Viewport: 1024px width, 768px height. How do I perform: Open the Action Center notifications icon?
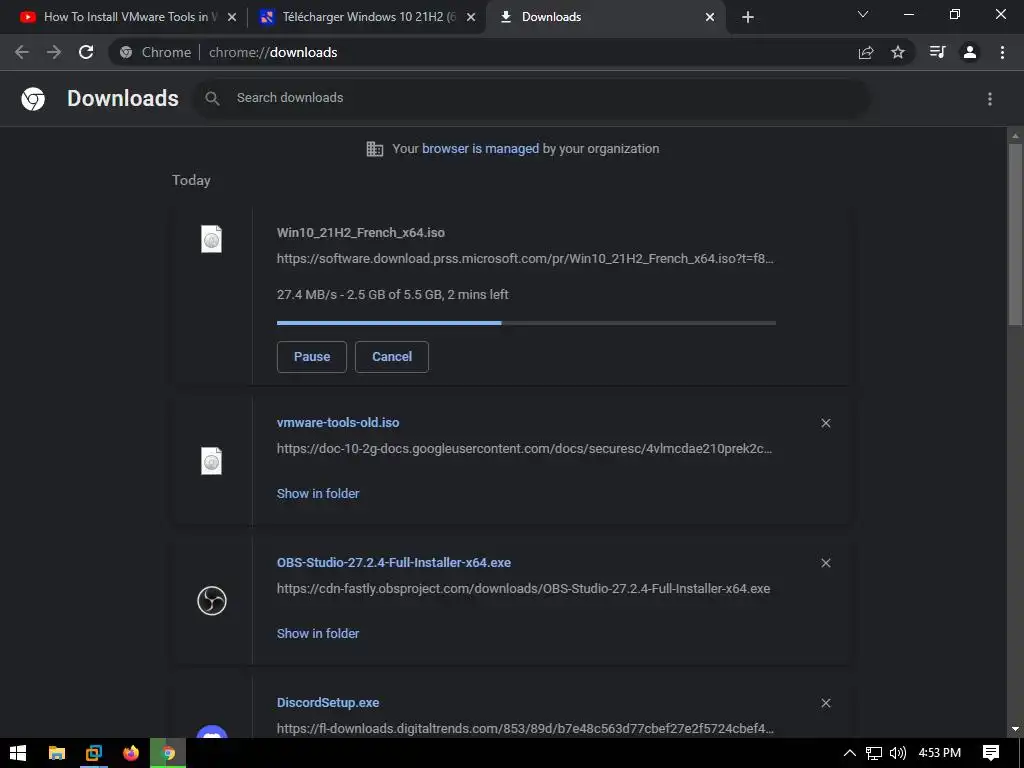991,753
